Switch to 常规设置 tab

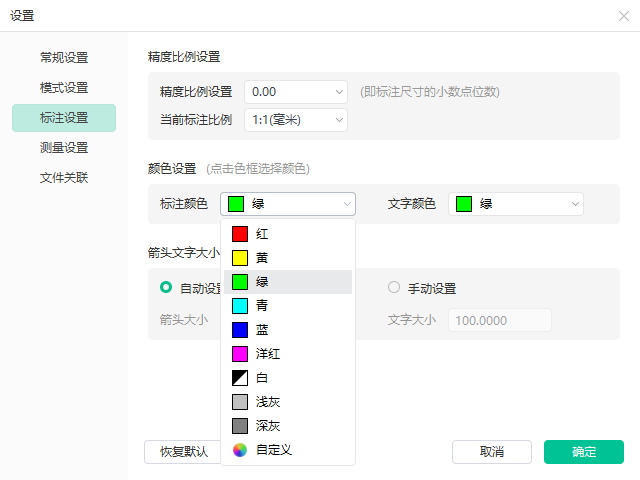click(64, 58)
